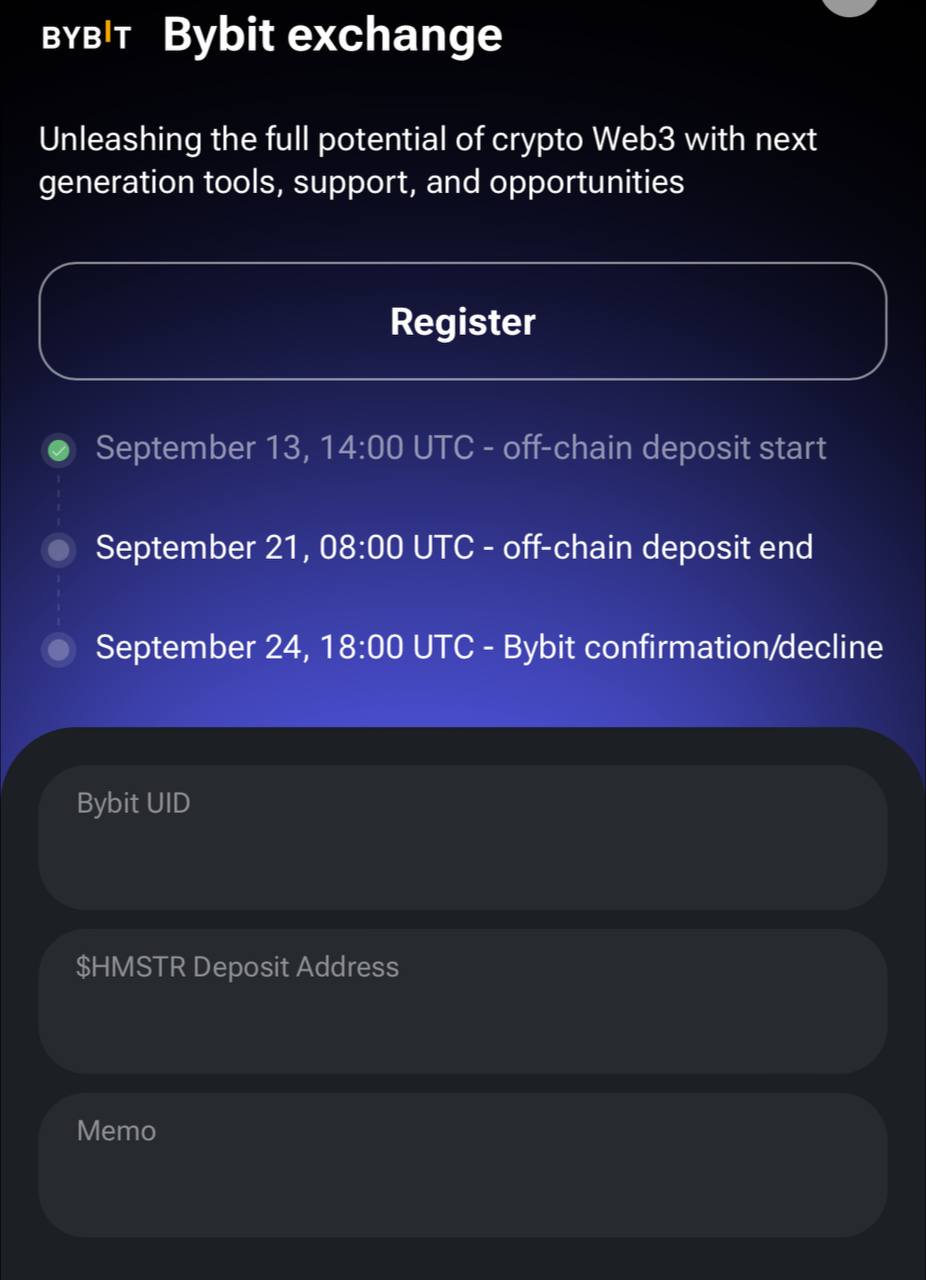Tap the "Memo" placeholder label
The image size is (926, 1280).
tap(116, 1131)
